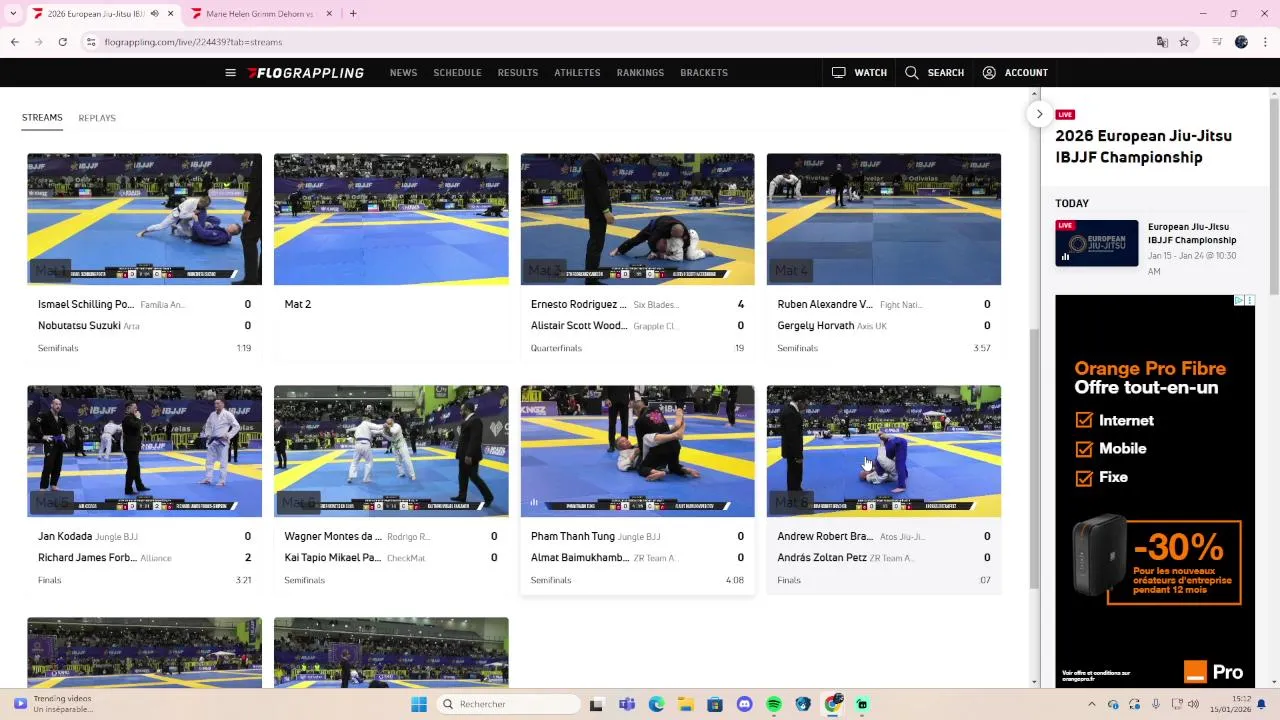Open the Mat 8 stream thumbnail

[x=884, y=451]
